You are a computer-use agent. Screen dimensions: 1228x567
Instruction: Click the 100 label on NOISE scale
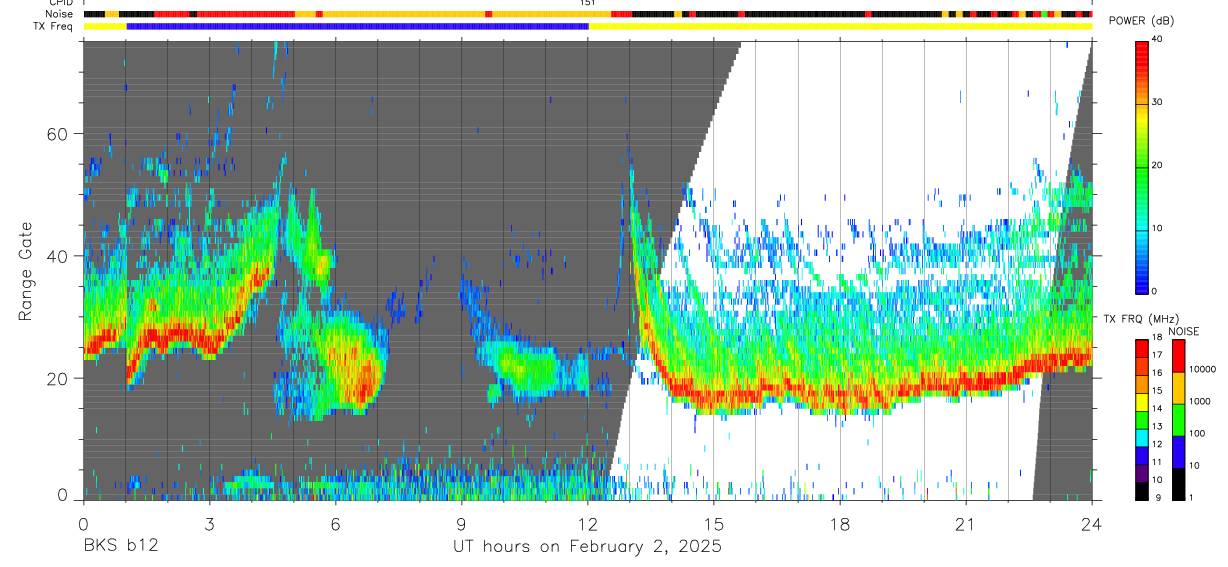(x=1197, y=434)
